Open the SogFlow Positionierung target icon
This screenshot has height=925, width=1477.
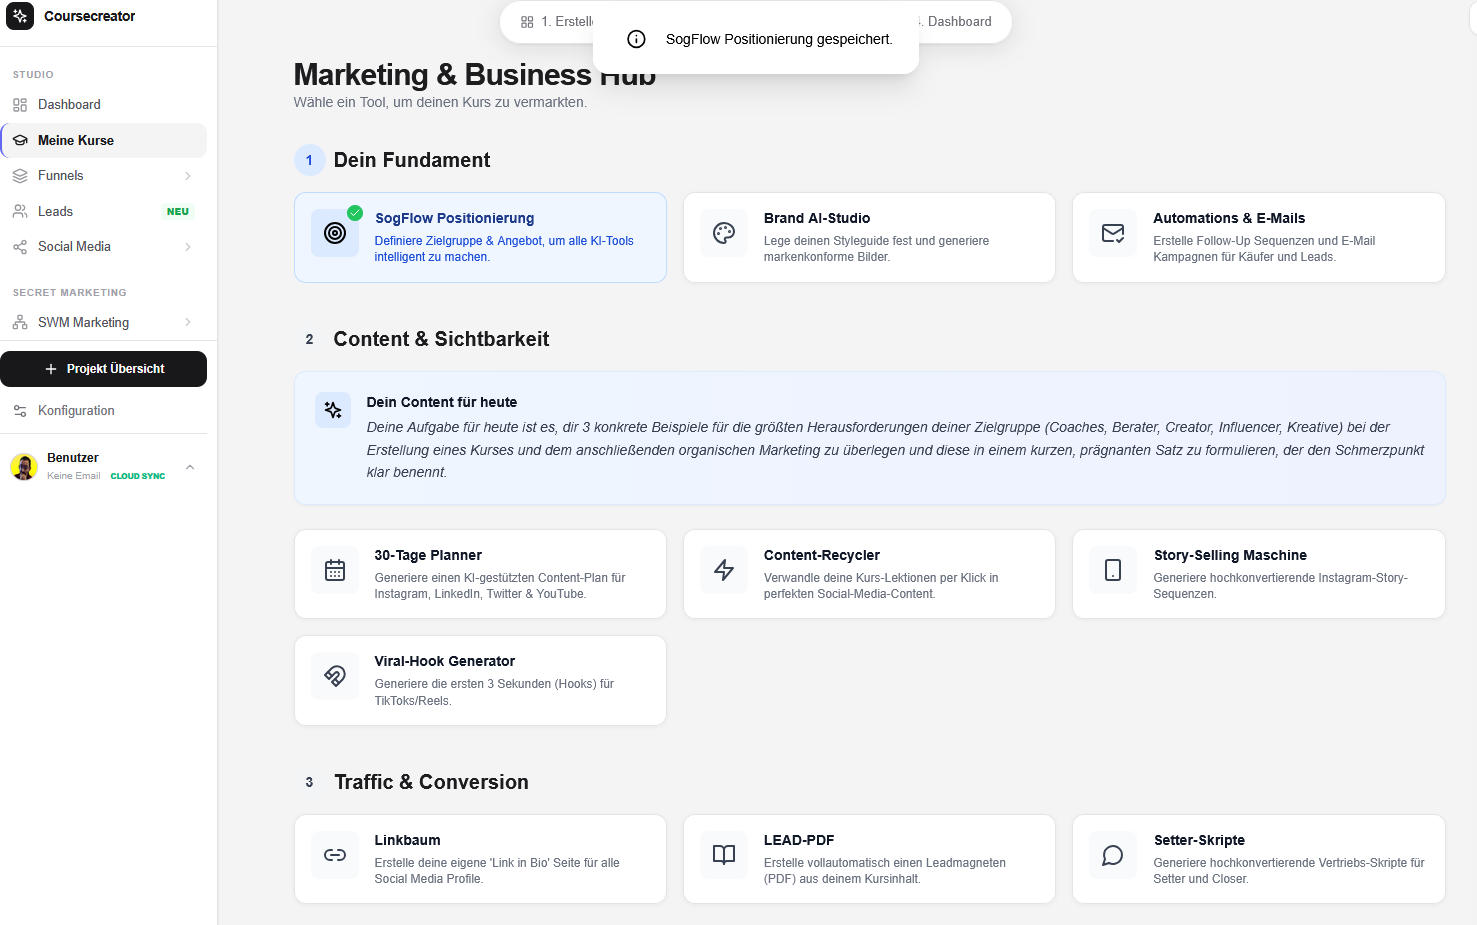point(335,233)
